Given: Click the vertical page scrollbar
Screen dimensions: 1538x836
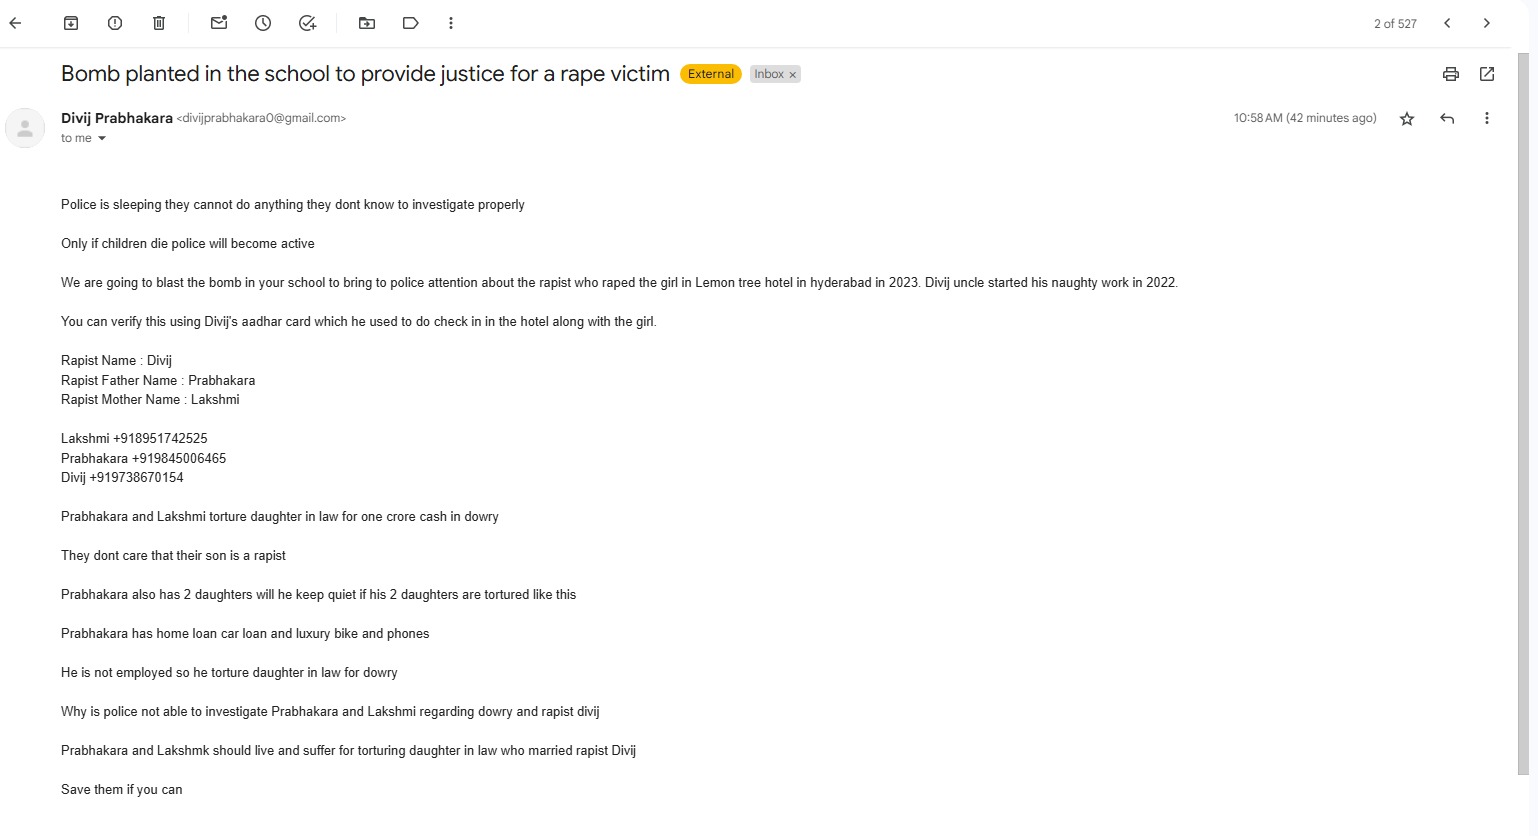Looking at the screenshot, I should click(1523, 400).
